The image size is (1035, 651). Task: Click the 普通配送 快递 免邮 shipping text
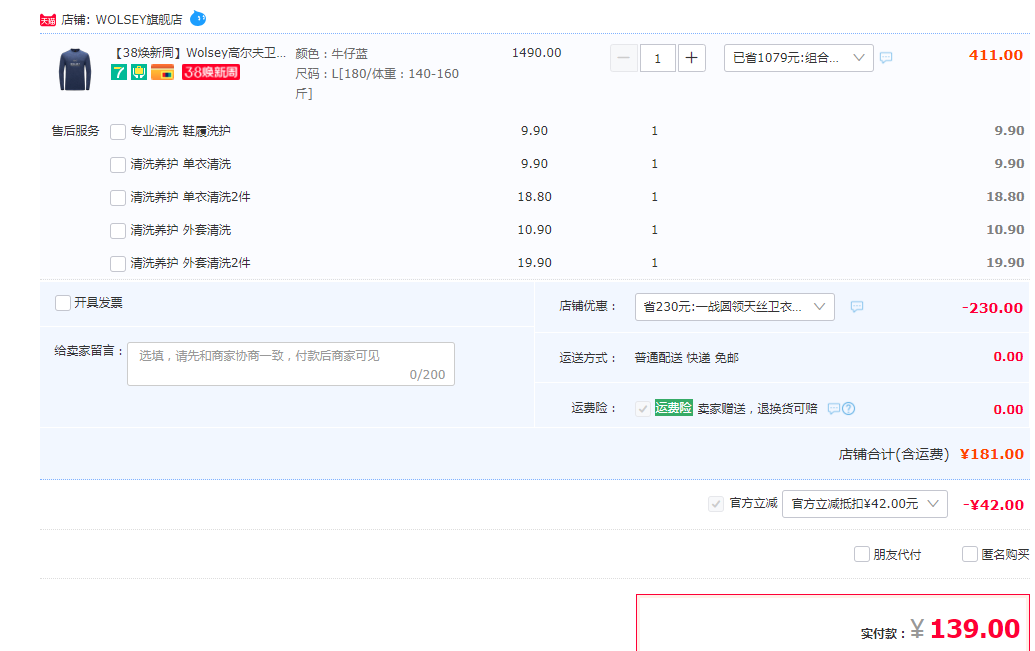tap(686, 358)
